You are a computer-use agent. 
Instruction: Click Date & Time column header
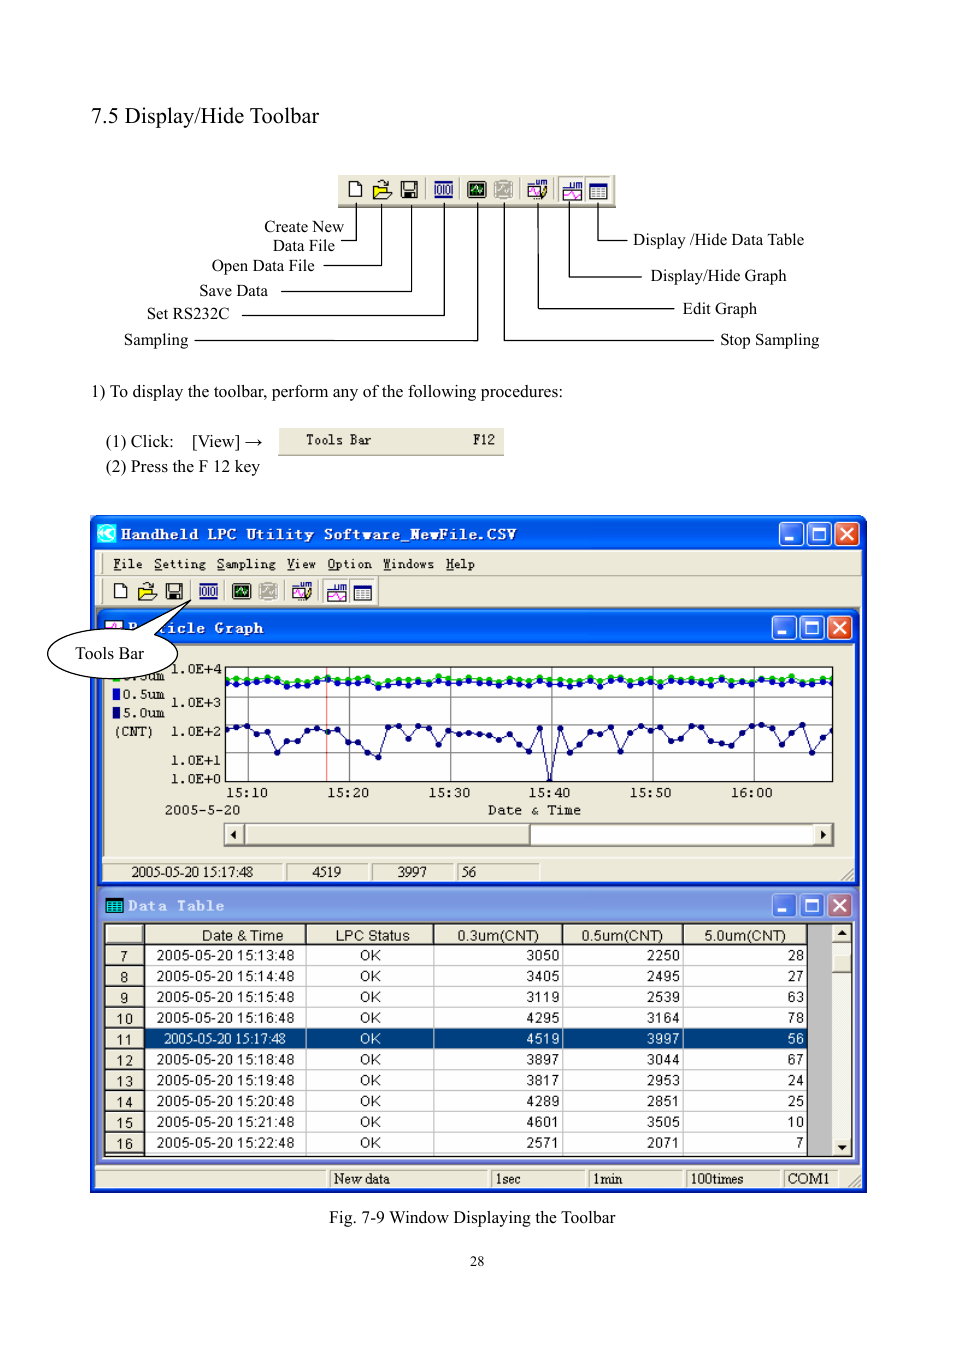[226, 935]
